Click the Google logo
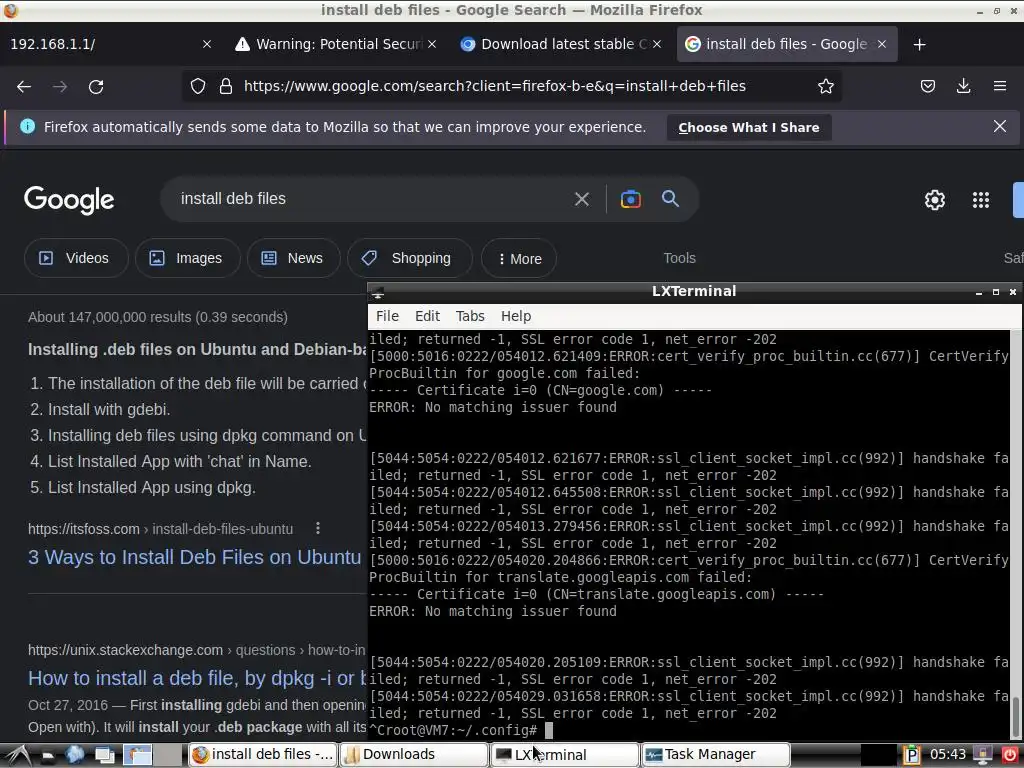This screenshot has width=1024, height=768. [x=69, y=200]
